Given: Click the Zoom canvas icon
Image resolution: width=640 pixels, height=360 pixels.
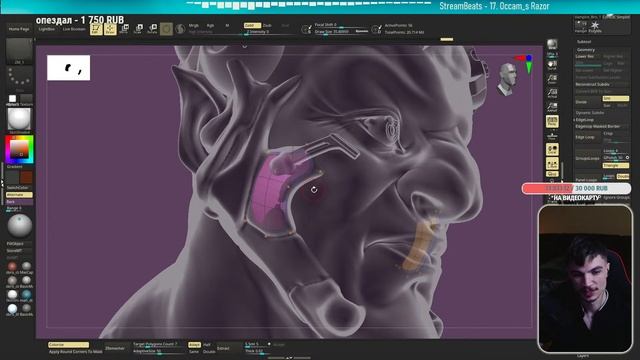Looking at the screenshot, I should pyautogui.click(x=552, y=79).
